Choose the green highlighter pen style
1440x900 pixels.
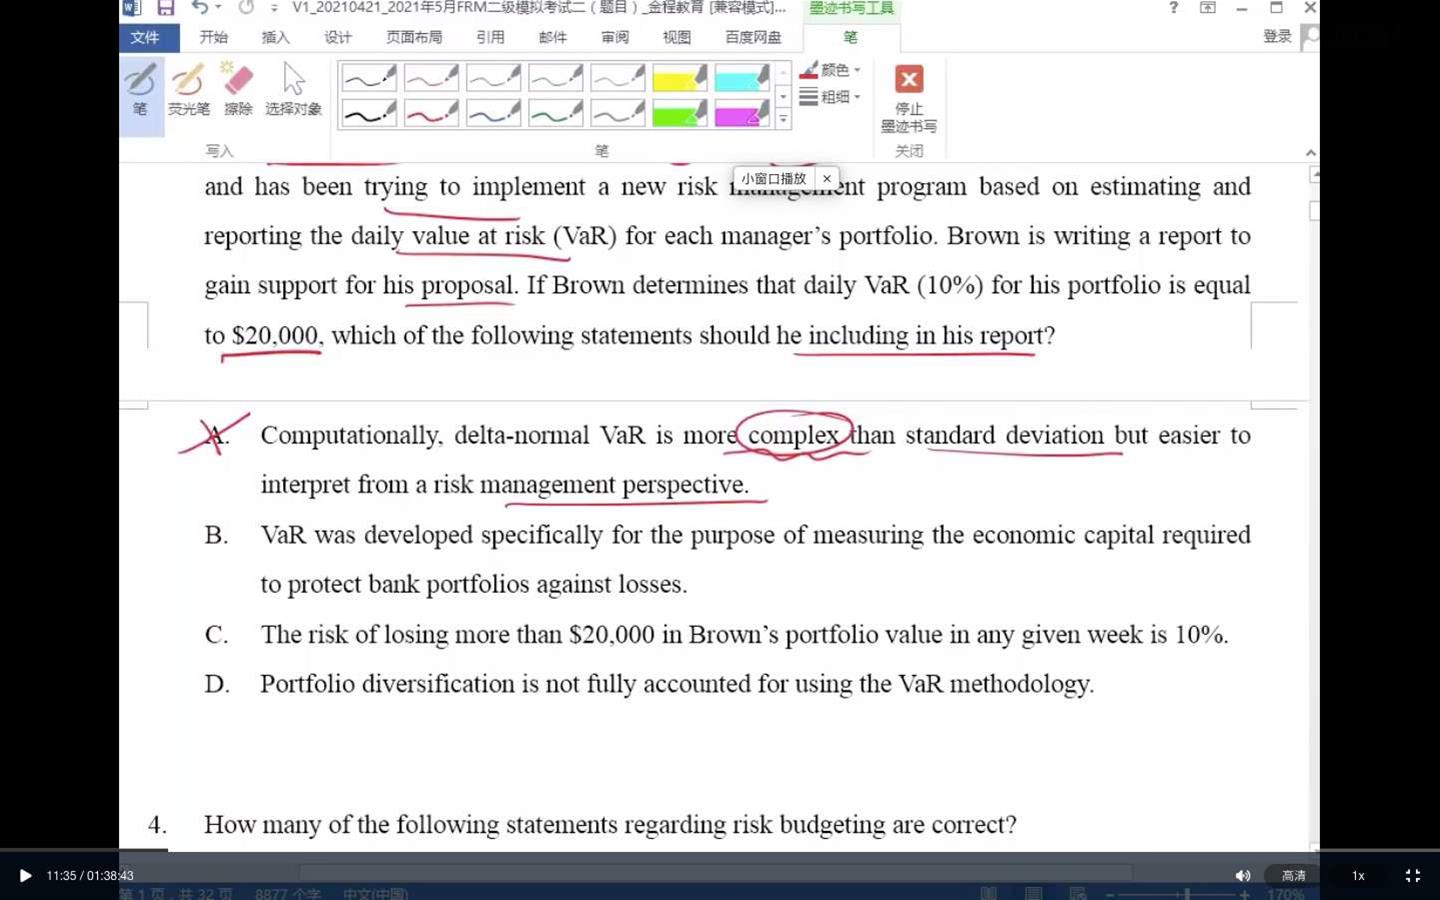tap(679, 113)
